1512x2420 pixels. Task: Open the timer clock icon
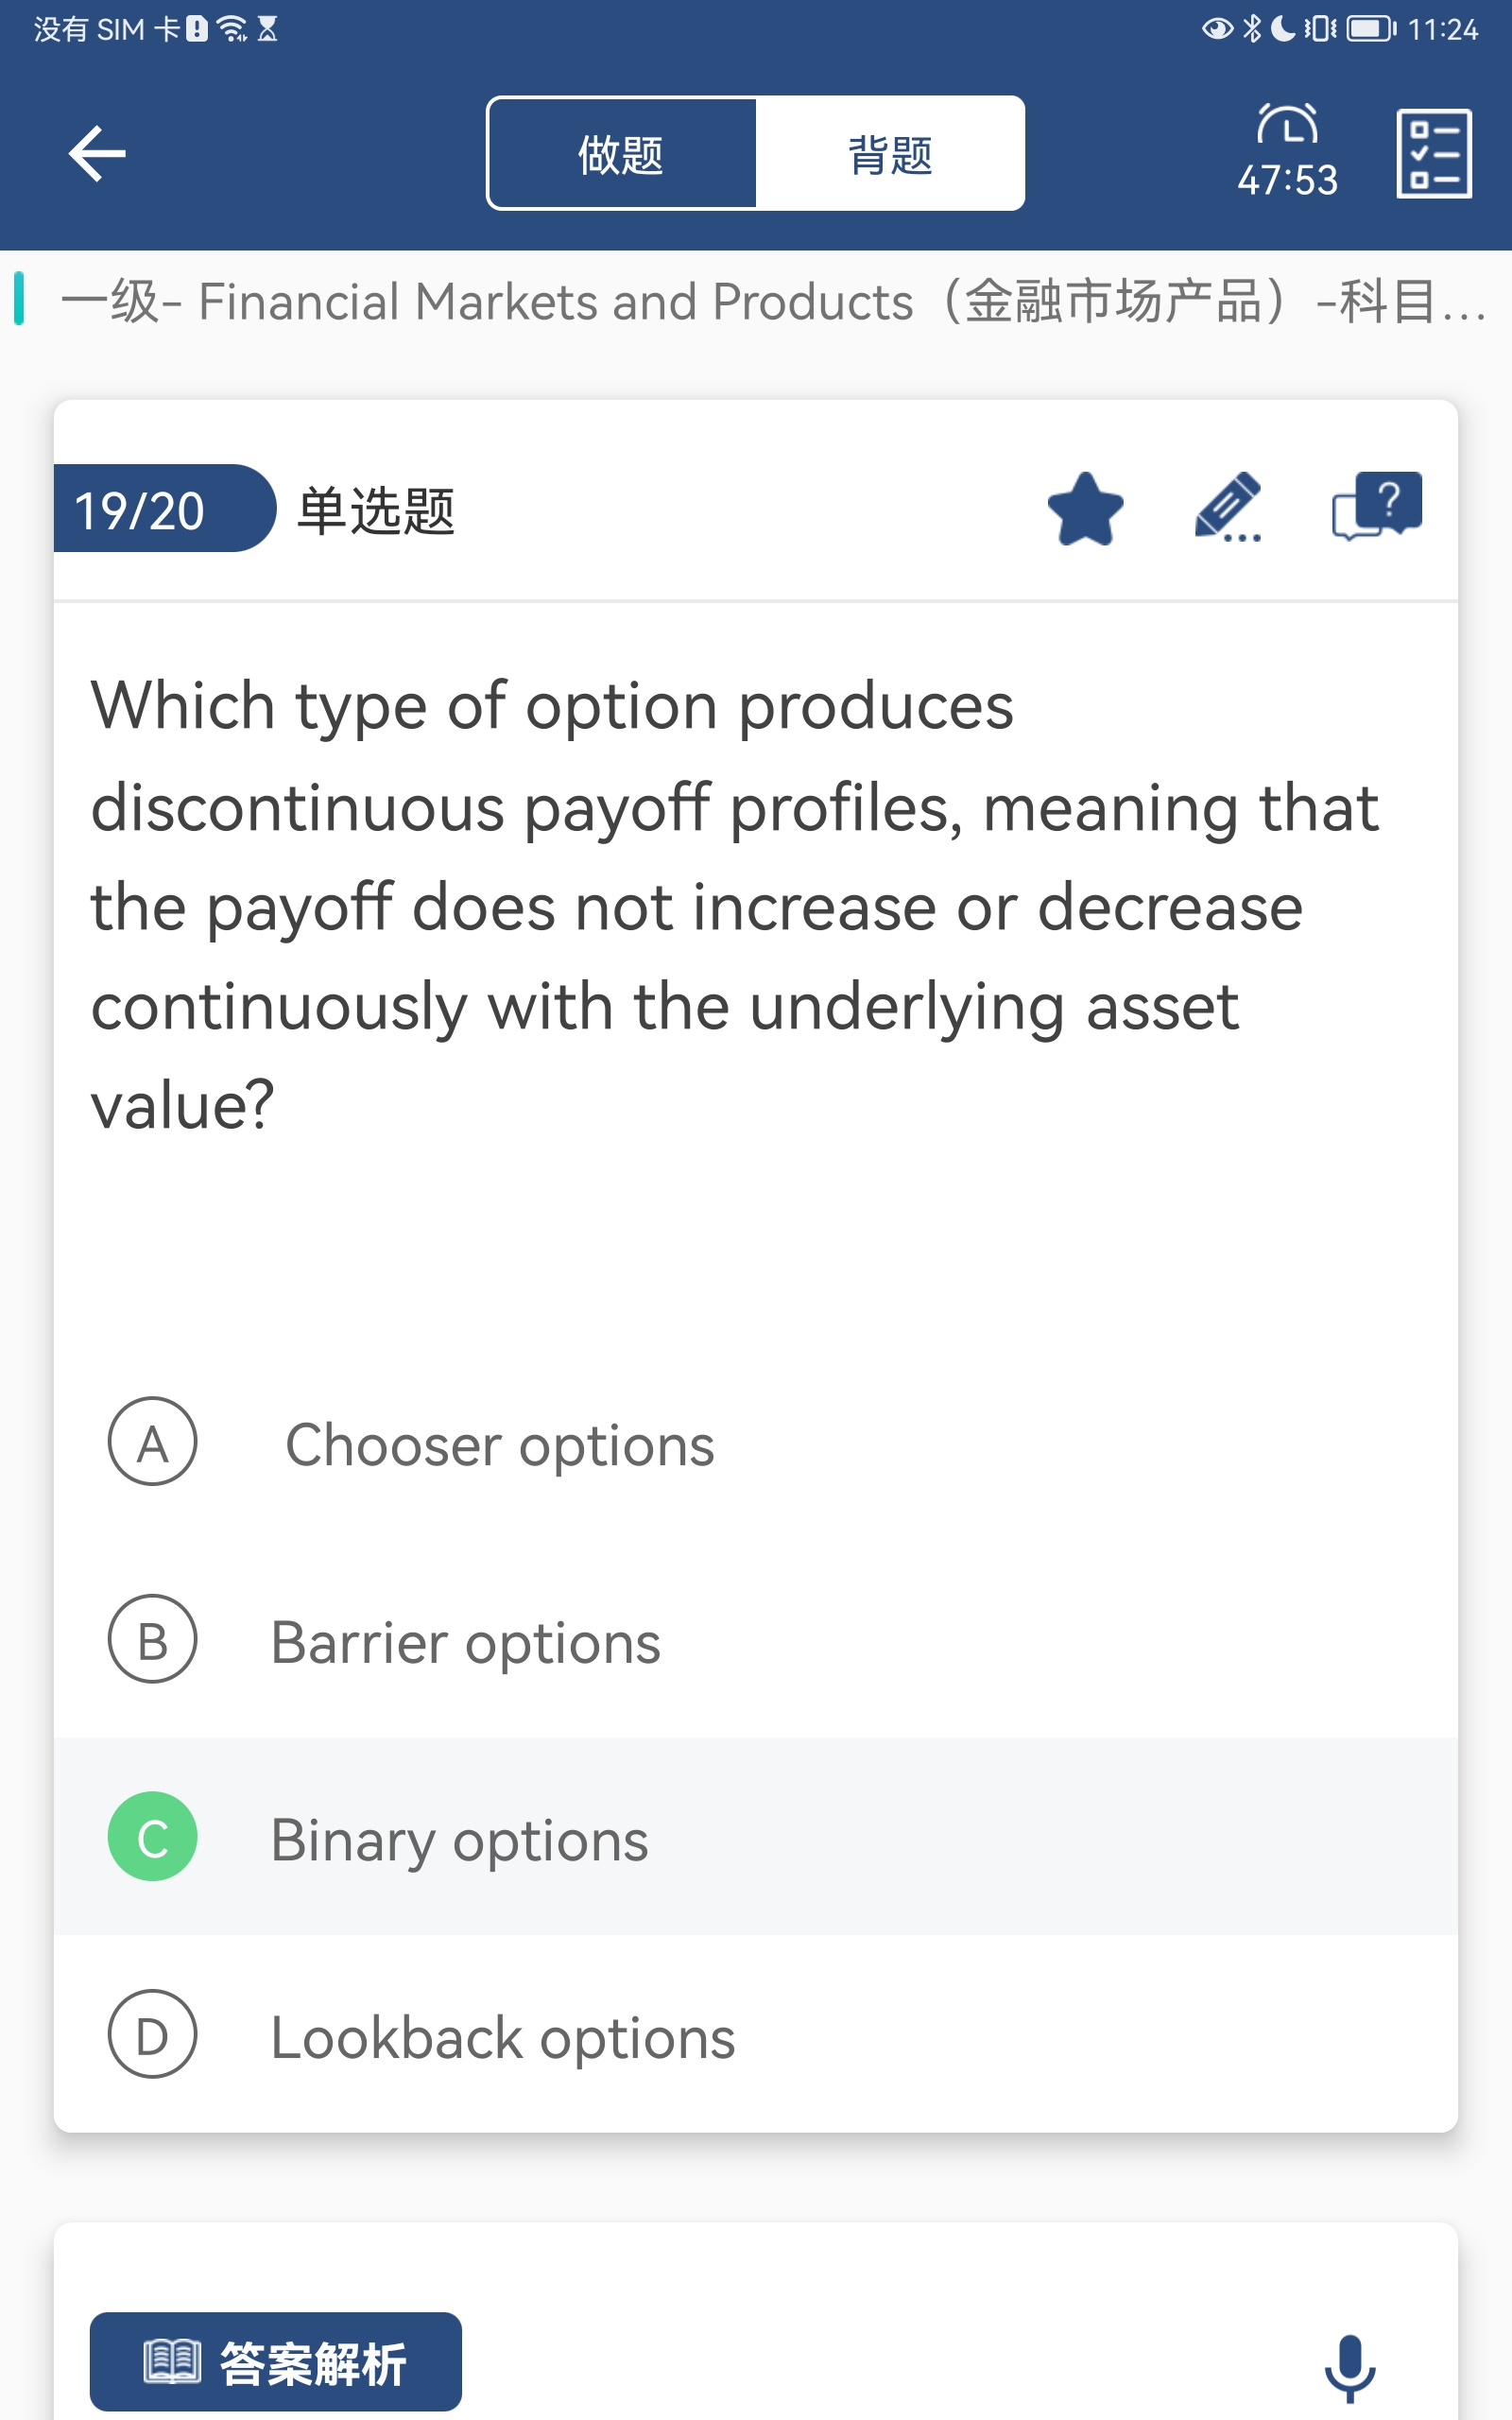[x=1287, y=127]
